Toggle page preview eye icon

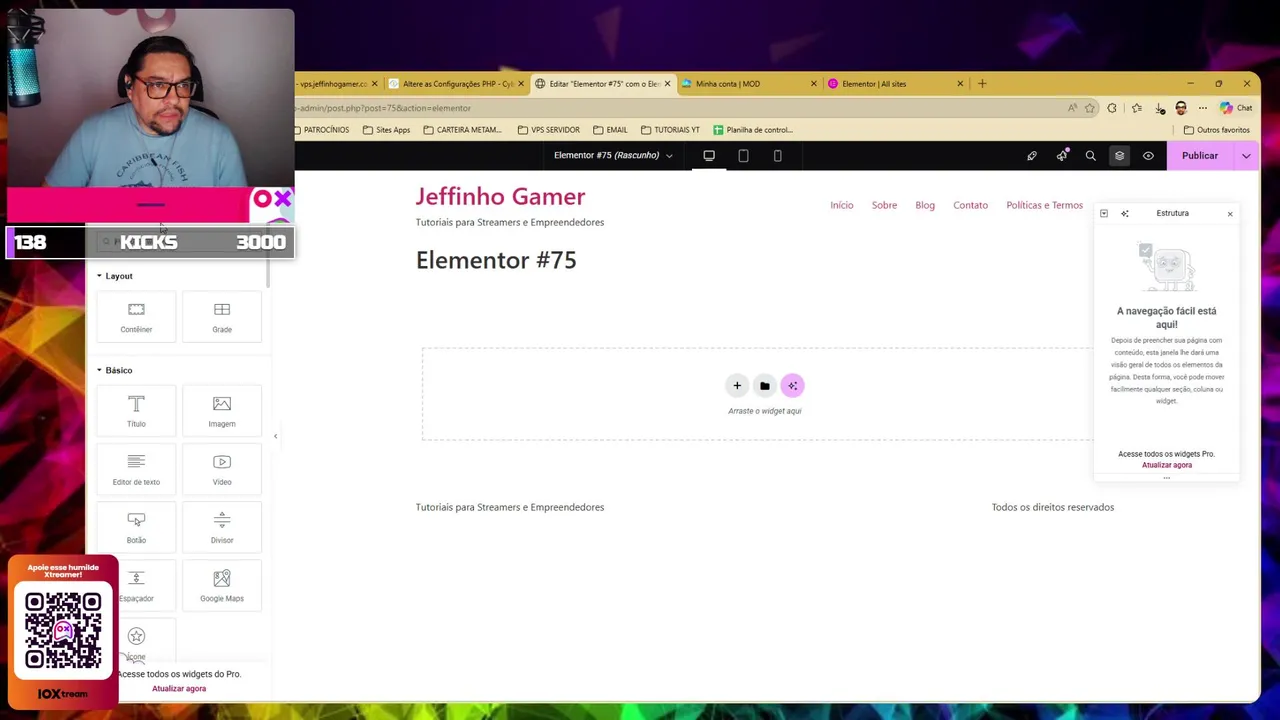coord(1148,156)
